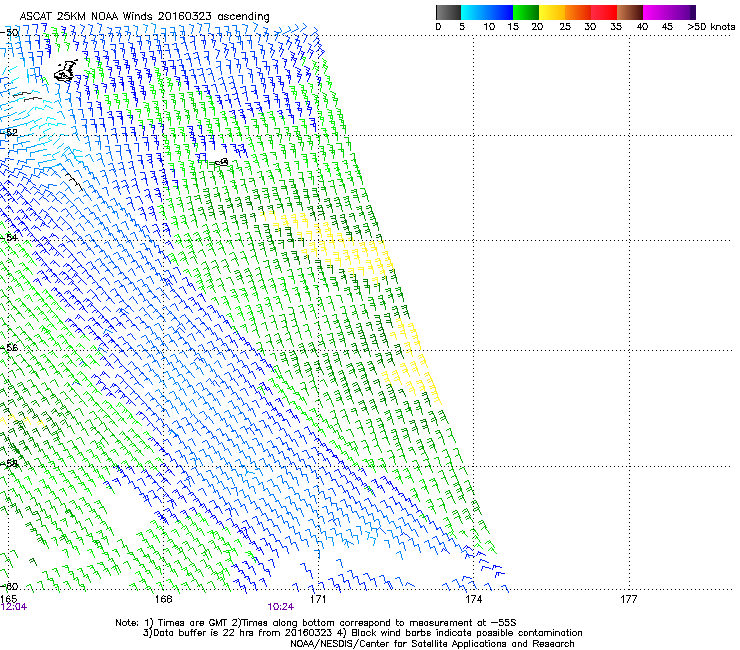Screen dimensions: 740x650
Task: Select the orange 25-30 knots color band
Action: coord(578,12)
